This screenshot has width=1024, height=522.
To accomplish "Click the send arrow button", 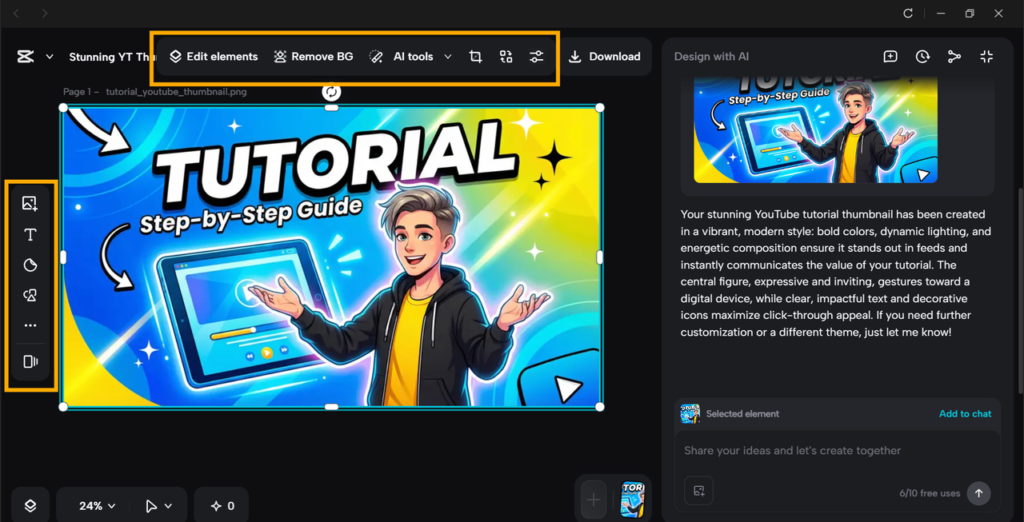I will 978,493.
